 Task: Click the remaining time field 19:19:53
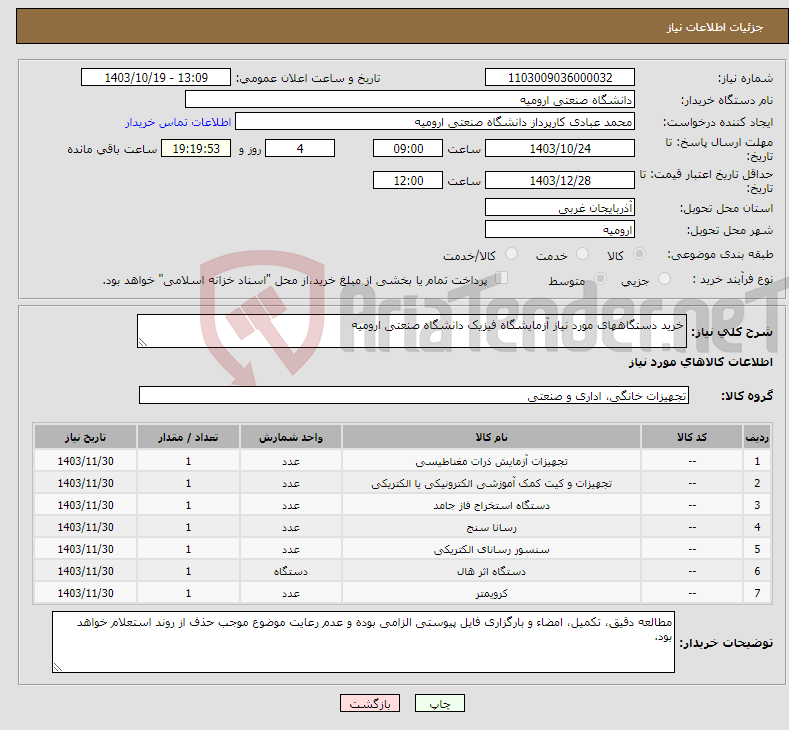[x=196, y=148]
